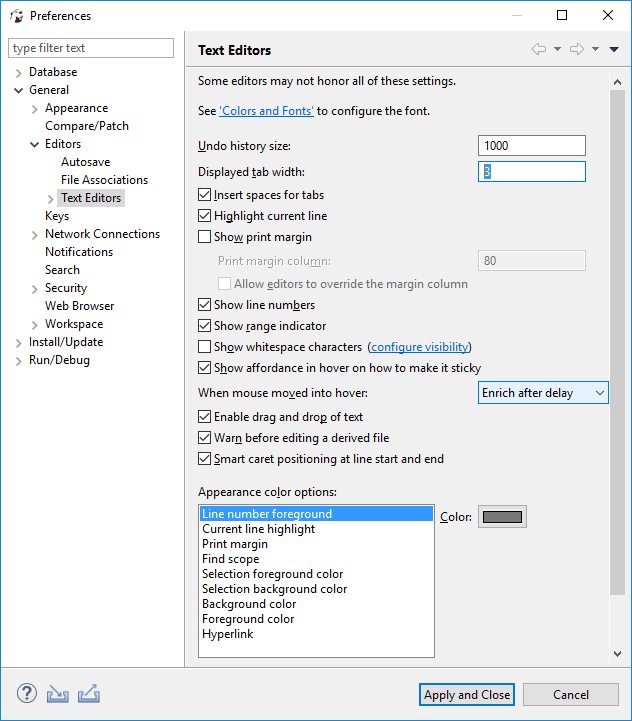Collapse the Editors tree node
This screenshot has width=632, height=721.
(34, 144)
